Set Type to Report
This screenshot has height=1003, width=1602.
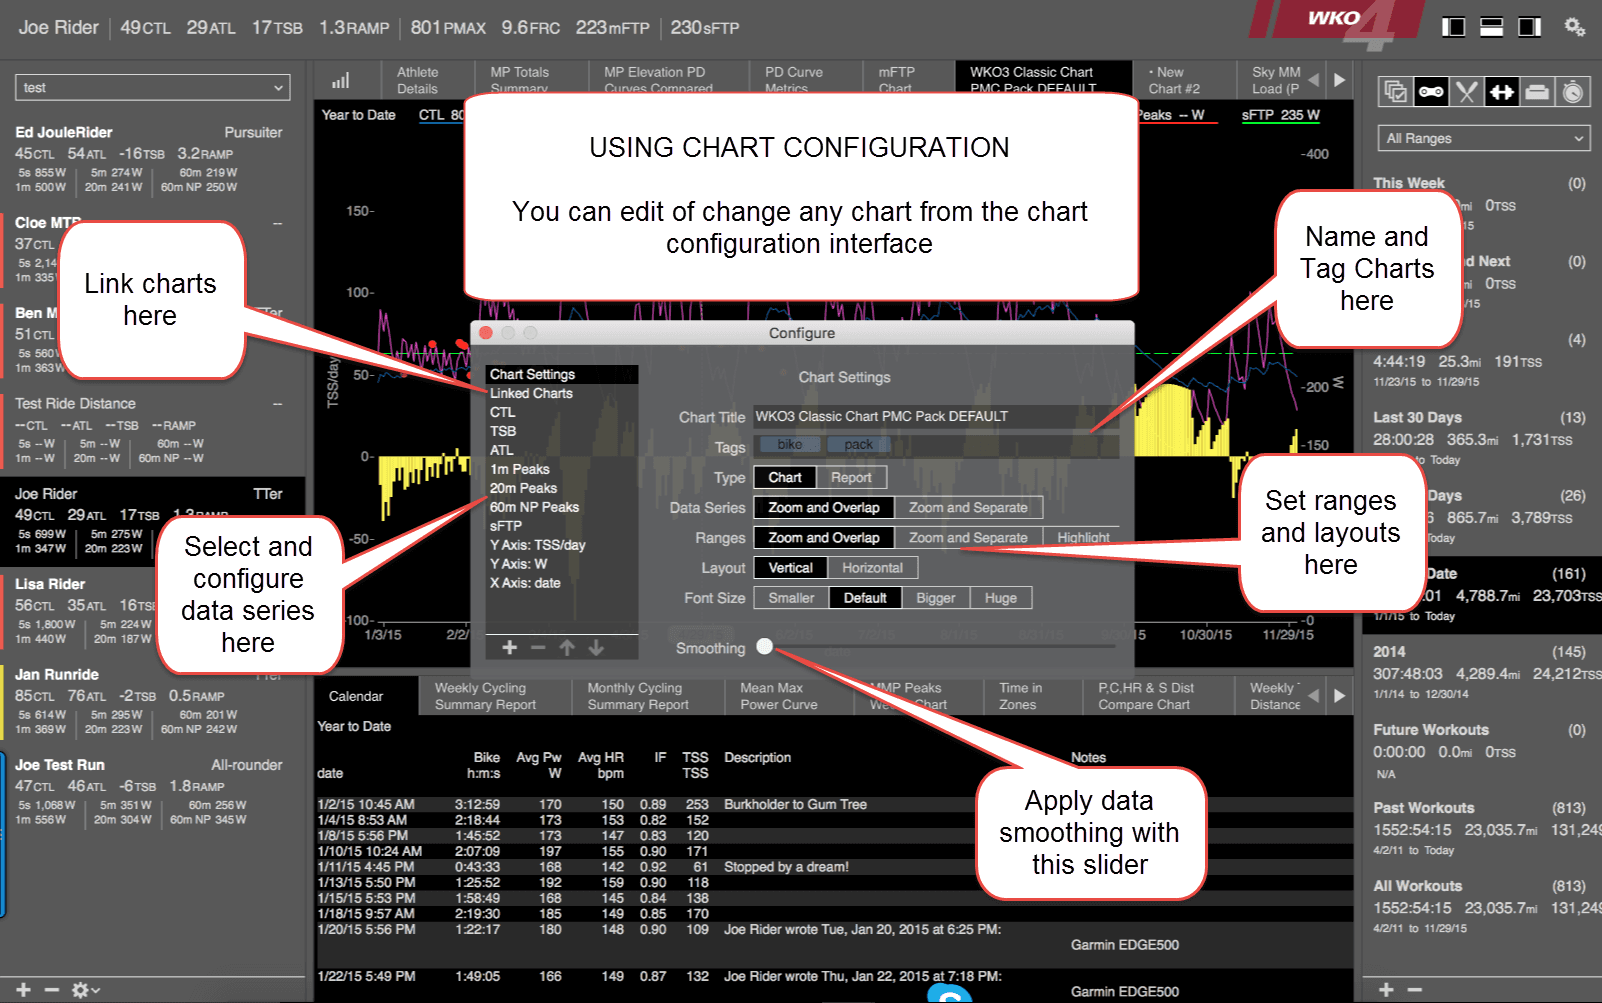click(851, 478)
